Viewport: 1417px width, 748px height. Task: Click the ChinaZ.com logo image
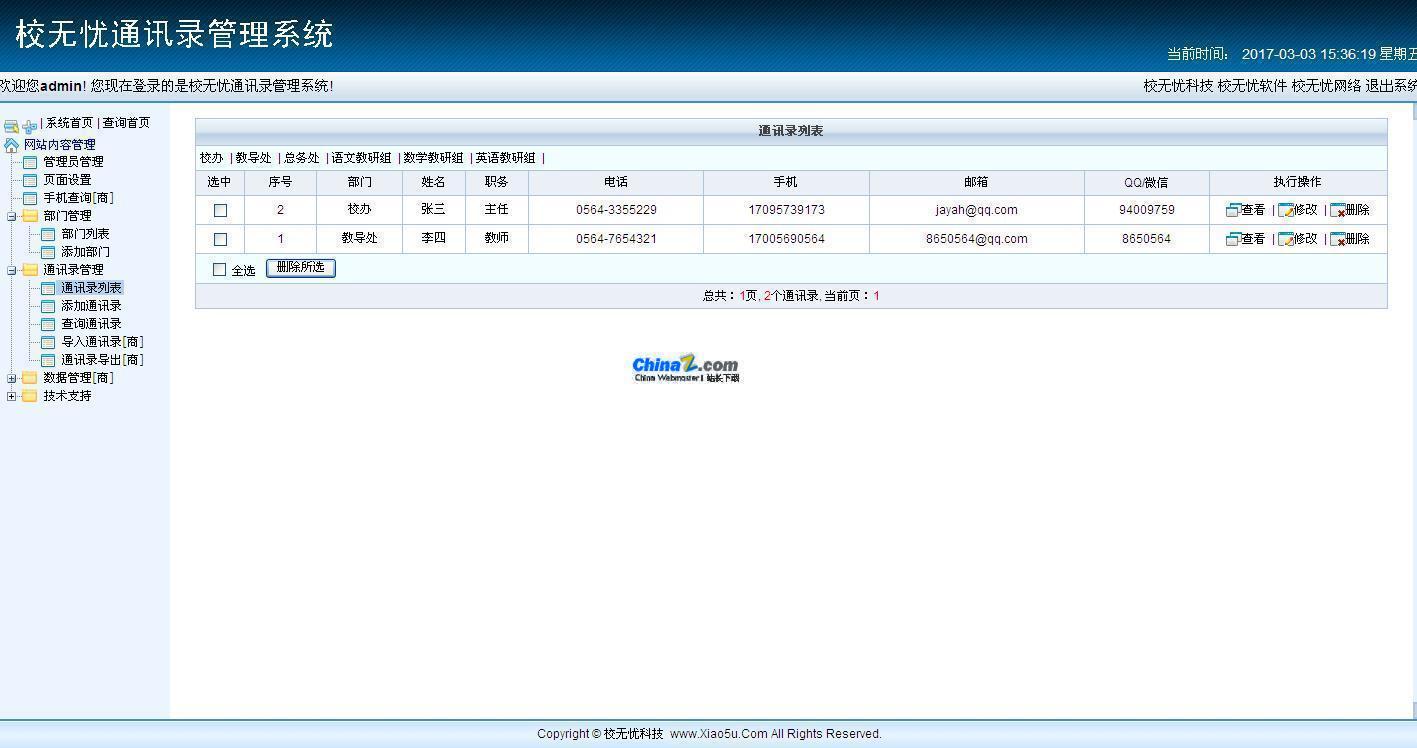coord(686,368)
